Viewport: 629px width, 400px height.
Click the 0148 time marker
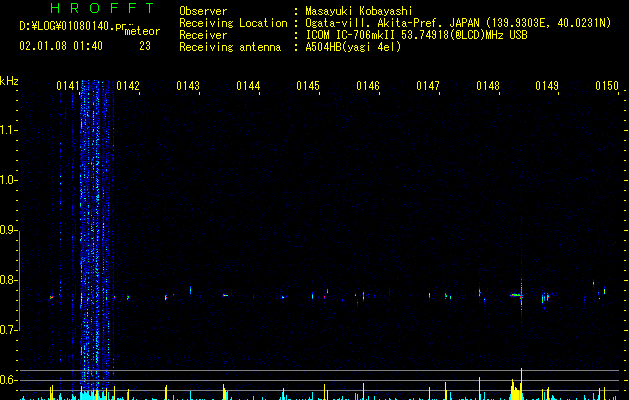pyautogui.click(x=488, y=86)
